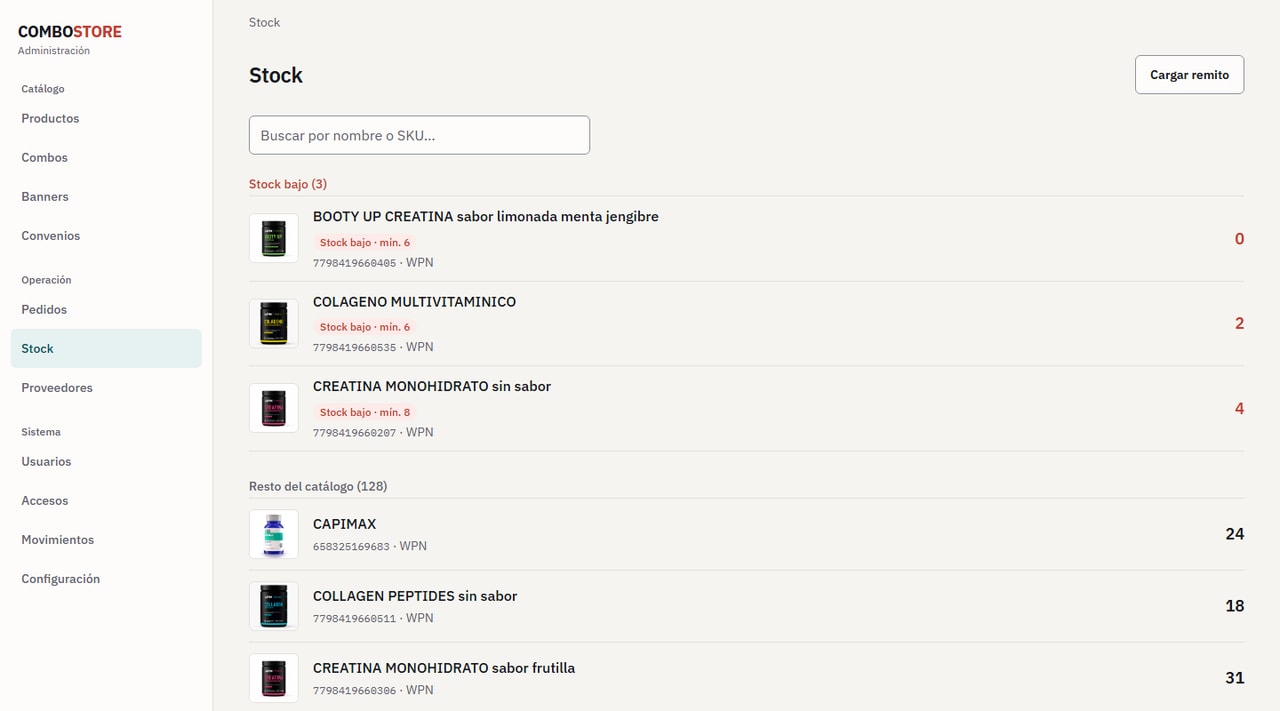The image size is (1280, 711).
Task: Click SKU 7798419660535 under COLAGENO MULTIVITAMINICO
Action: click(x=355, y=348)
